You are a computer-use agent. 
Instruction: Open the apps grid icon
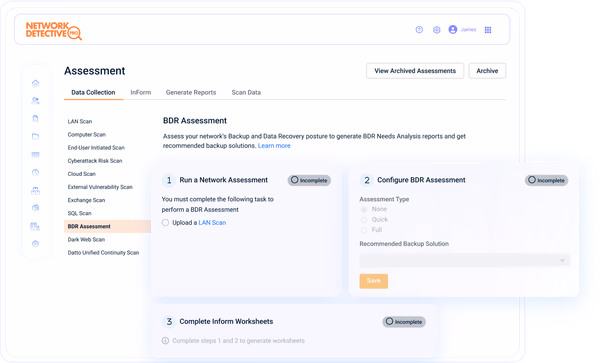coord(488,29)
